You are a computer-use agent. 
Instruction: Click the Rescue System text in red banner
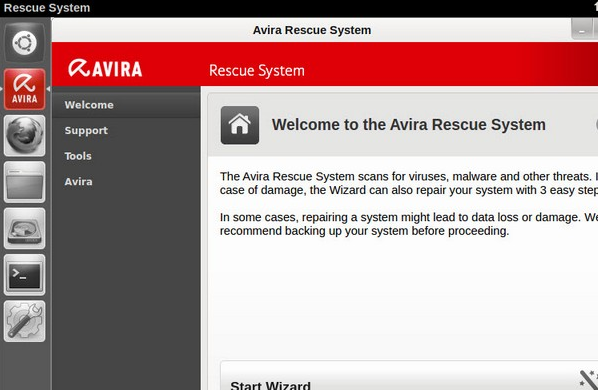pos(257,71)
